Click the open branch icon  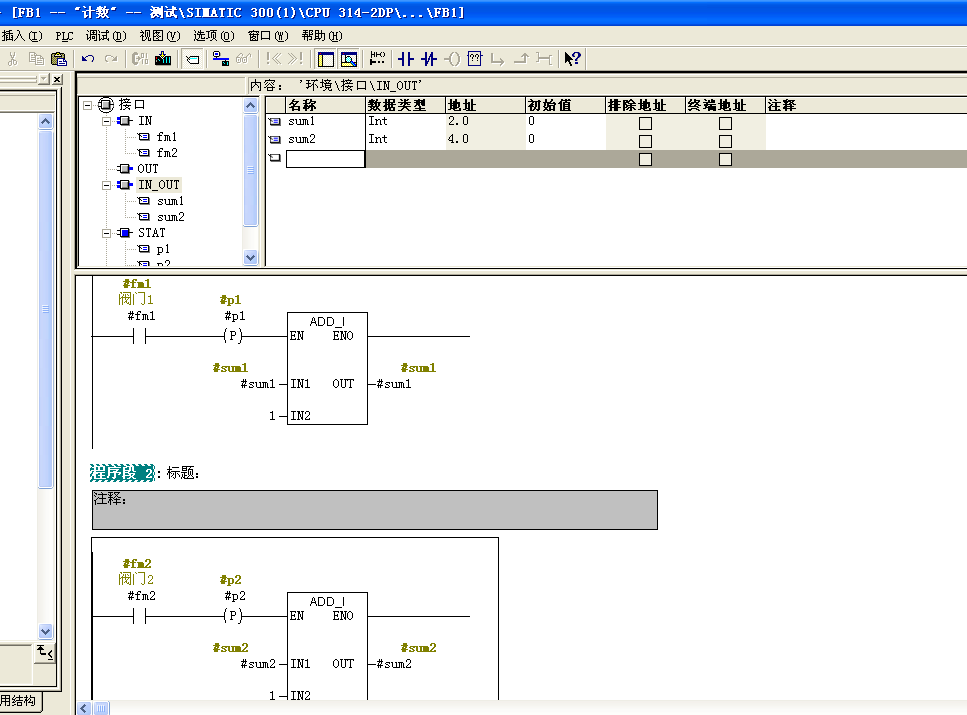498,59
